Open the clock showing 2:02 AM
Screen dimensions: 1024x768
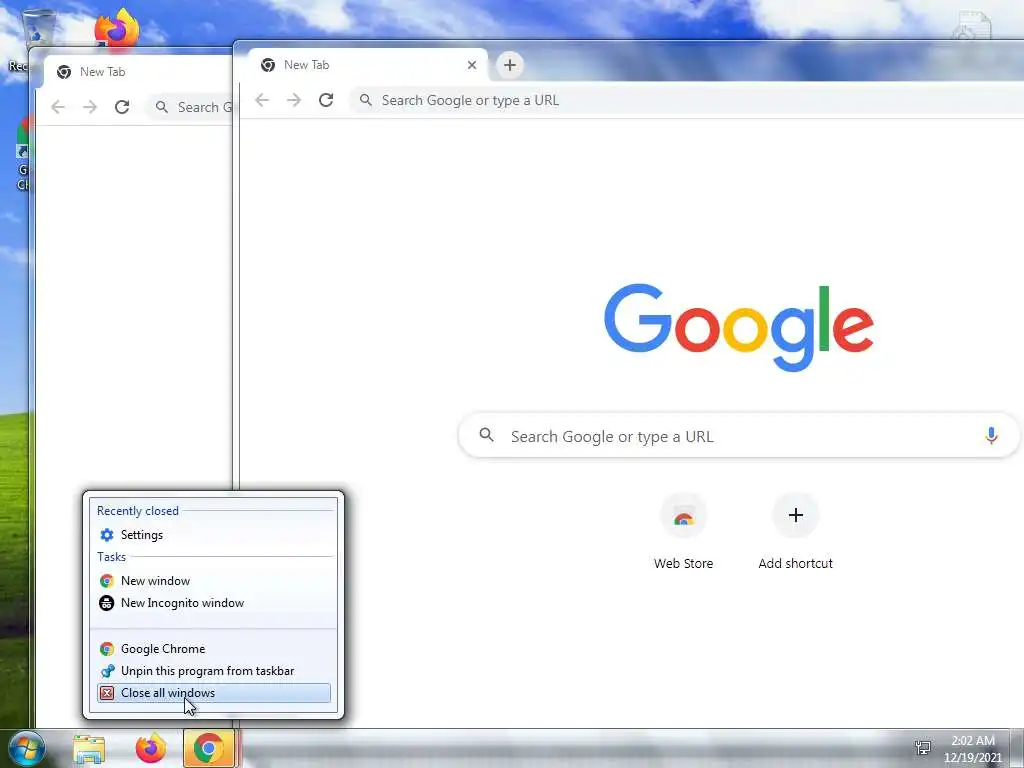pos(972,749)
